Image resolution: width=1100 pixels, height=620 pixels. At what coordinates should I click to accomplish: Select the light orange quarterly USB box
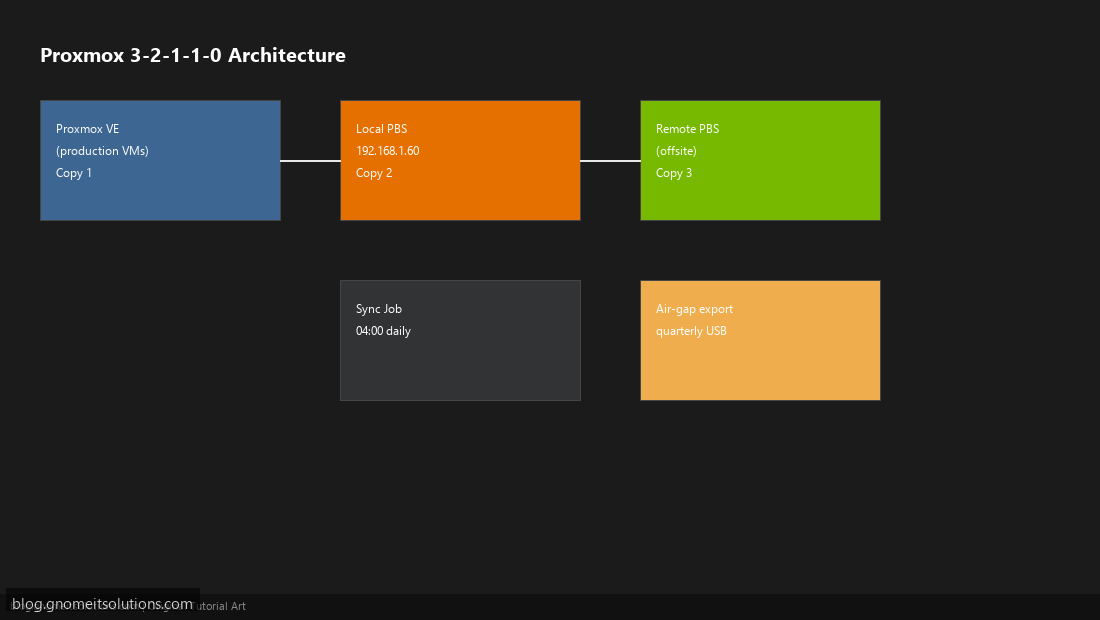pos(760,341)
